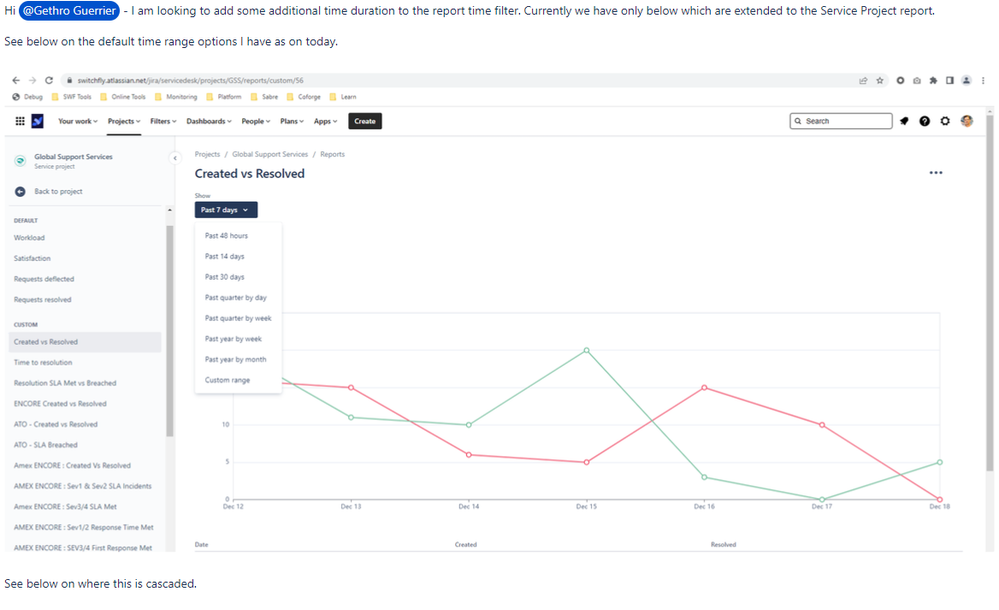Open the extensions puzzle icon
Viewport: 999px width, 610px height.
click(x=933, y=80)
